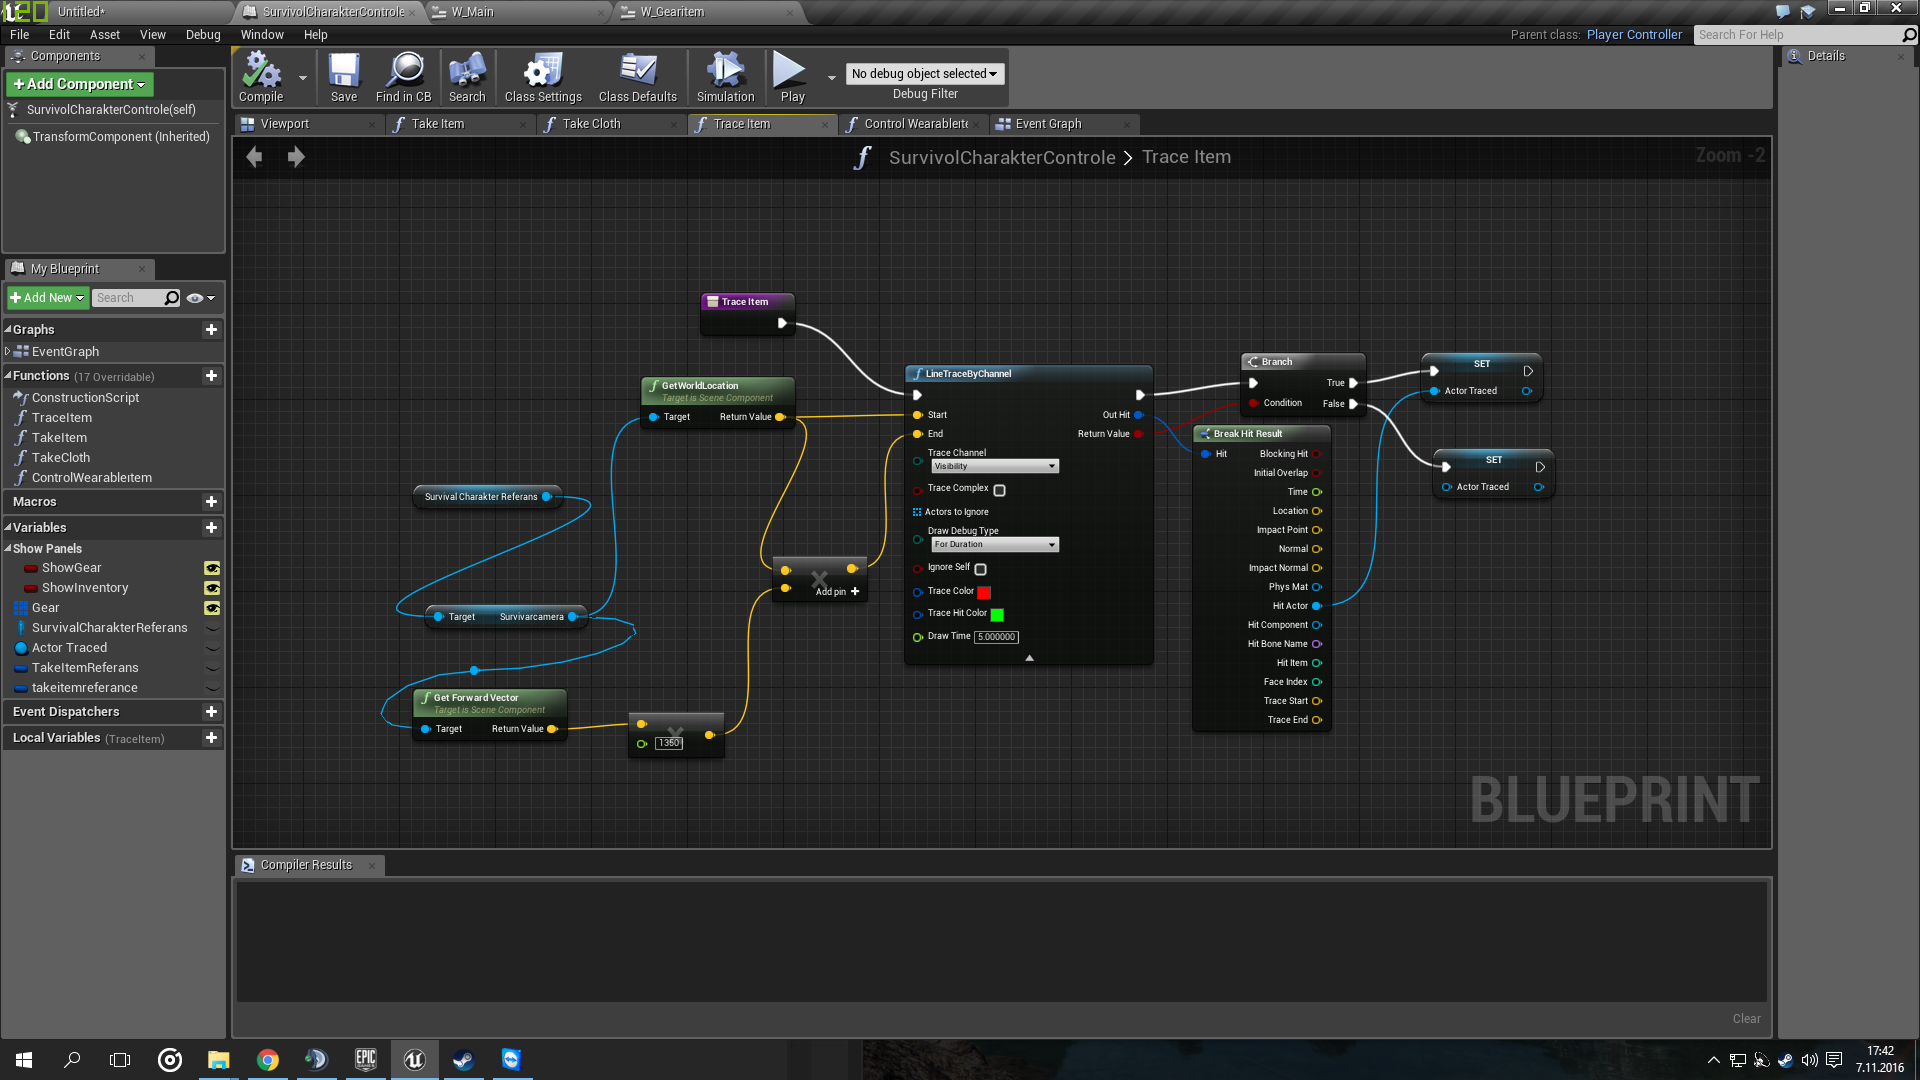Start Simulation
1920x1080 pixels.
(x=725, y=77)
